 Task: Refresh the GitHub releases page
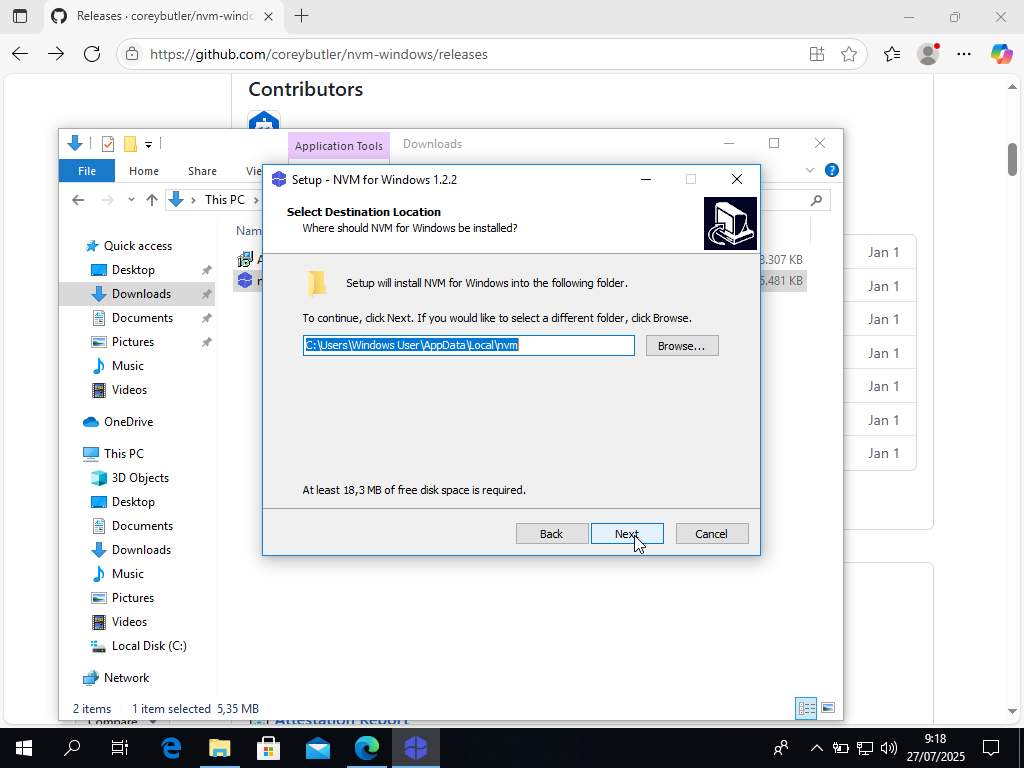pos(92,54)
